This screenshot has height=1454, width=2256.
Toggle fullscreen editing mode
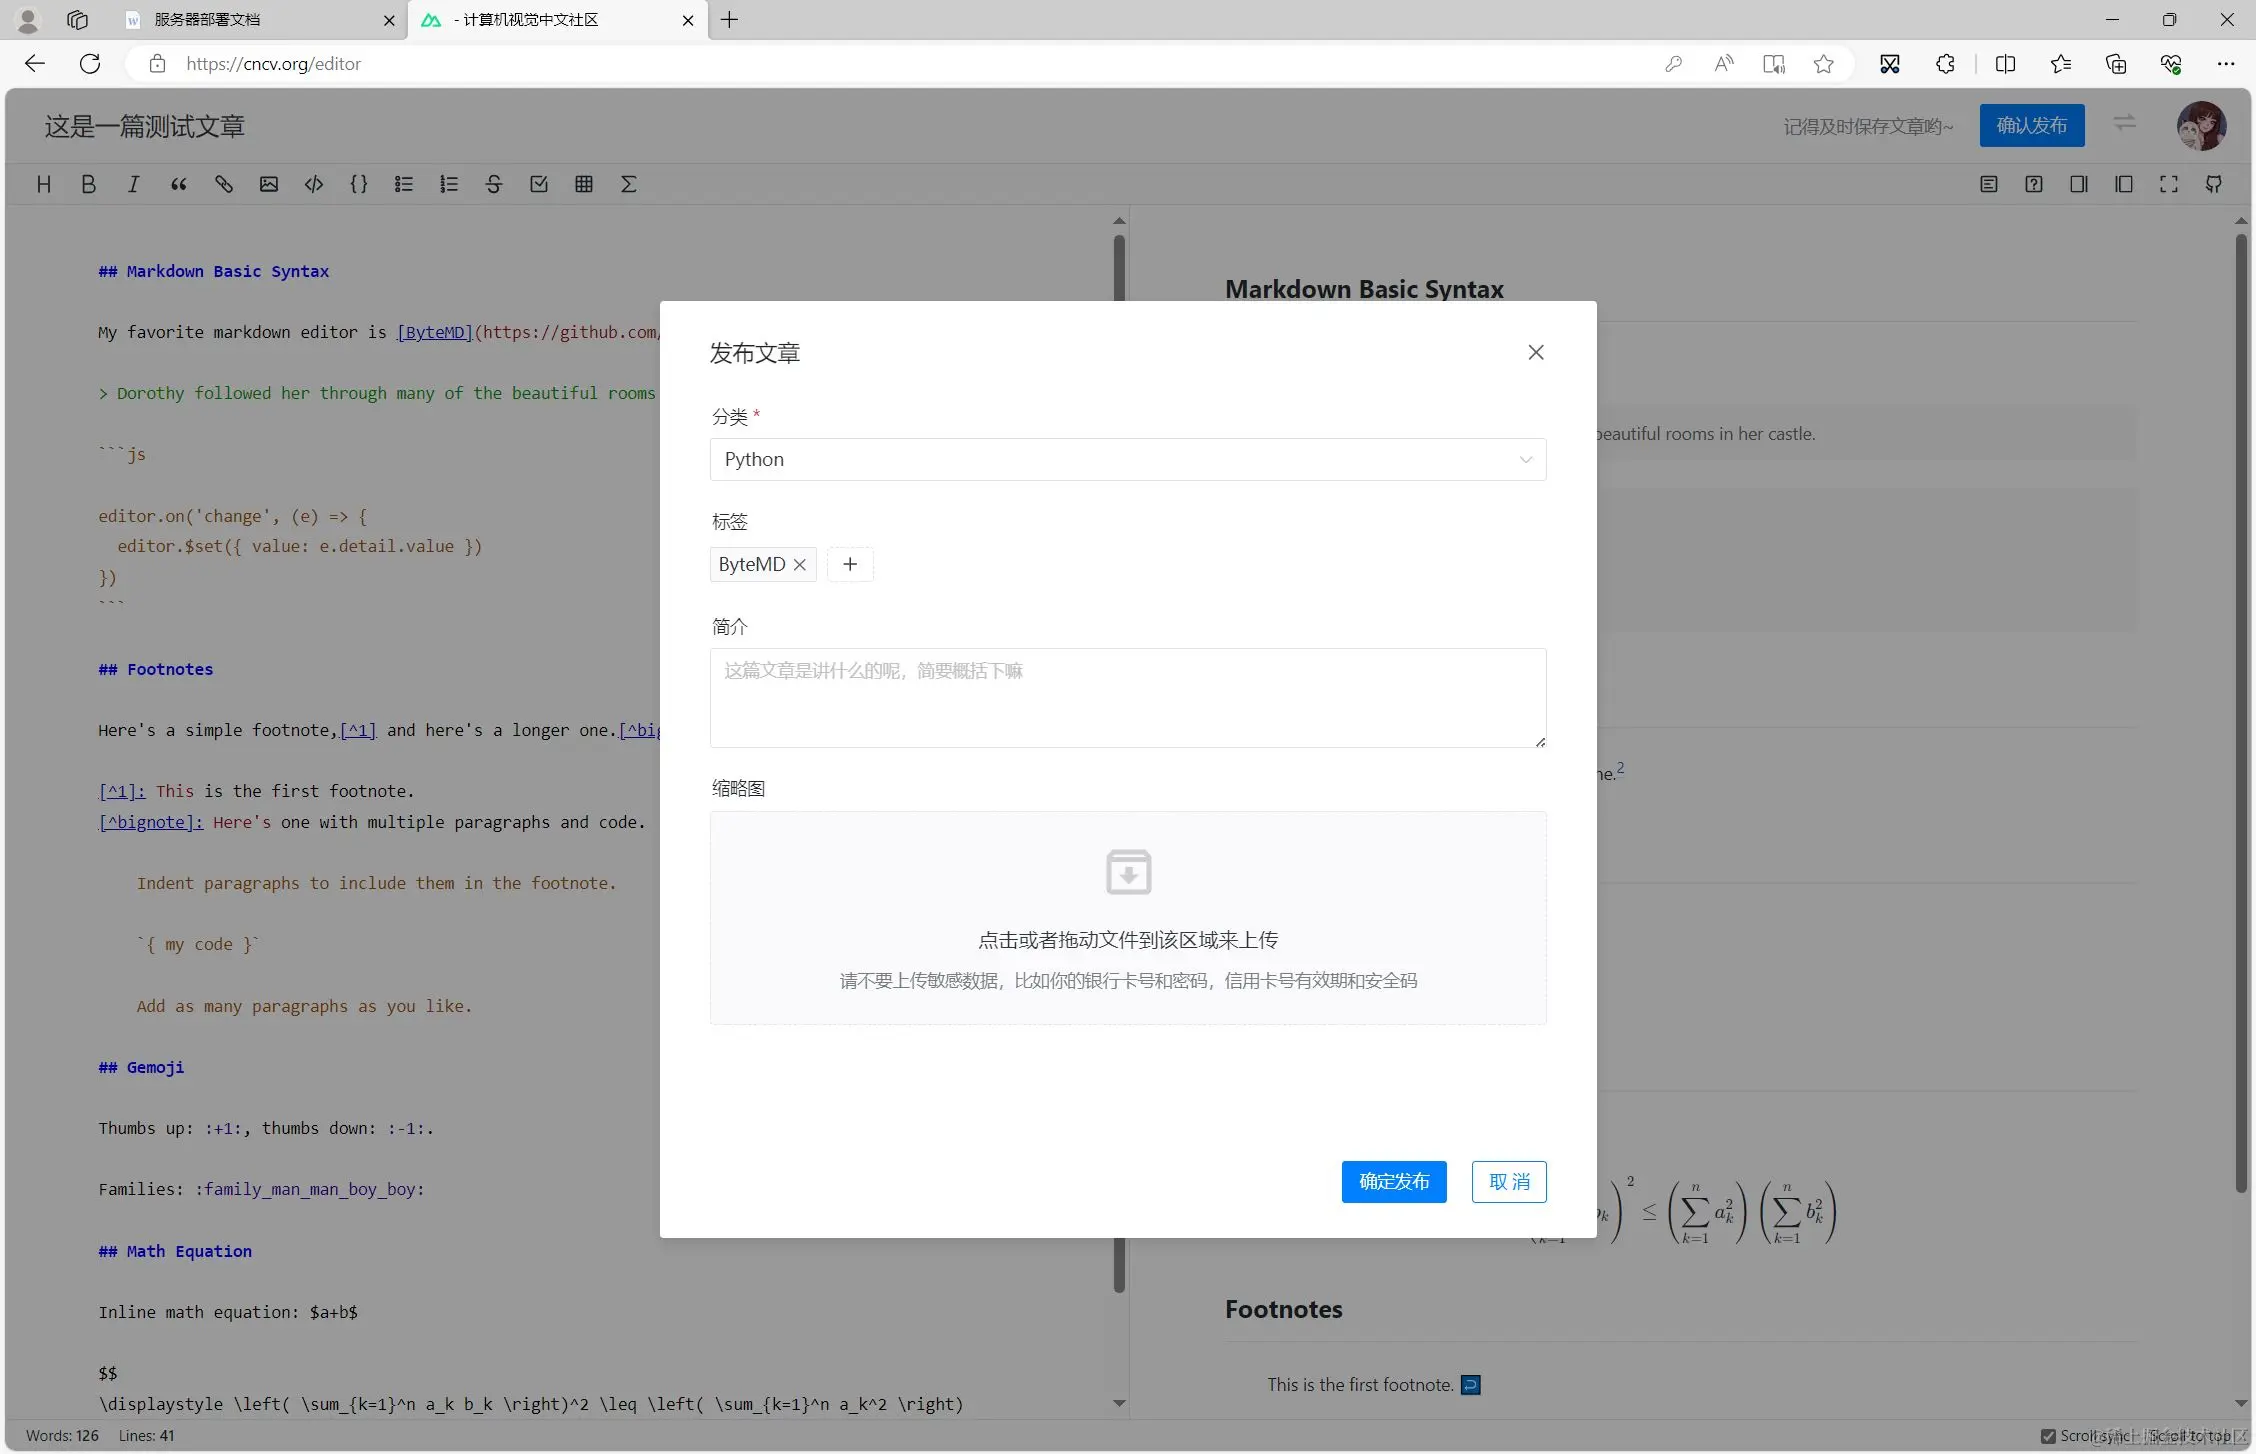pos(2169,184)
